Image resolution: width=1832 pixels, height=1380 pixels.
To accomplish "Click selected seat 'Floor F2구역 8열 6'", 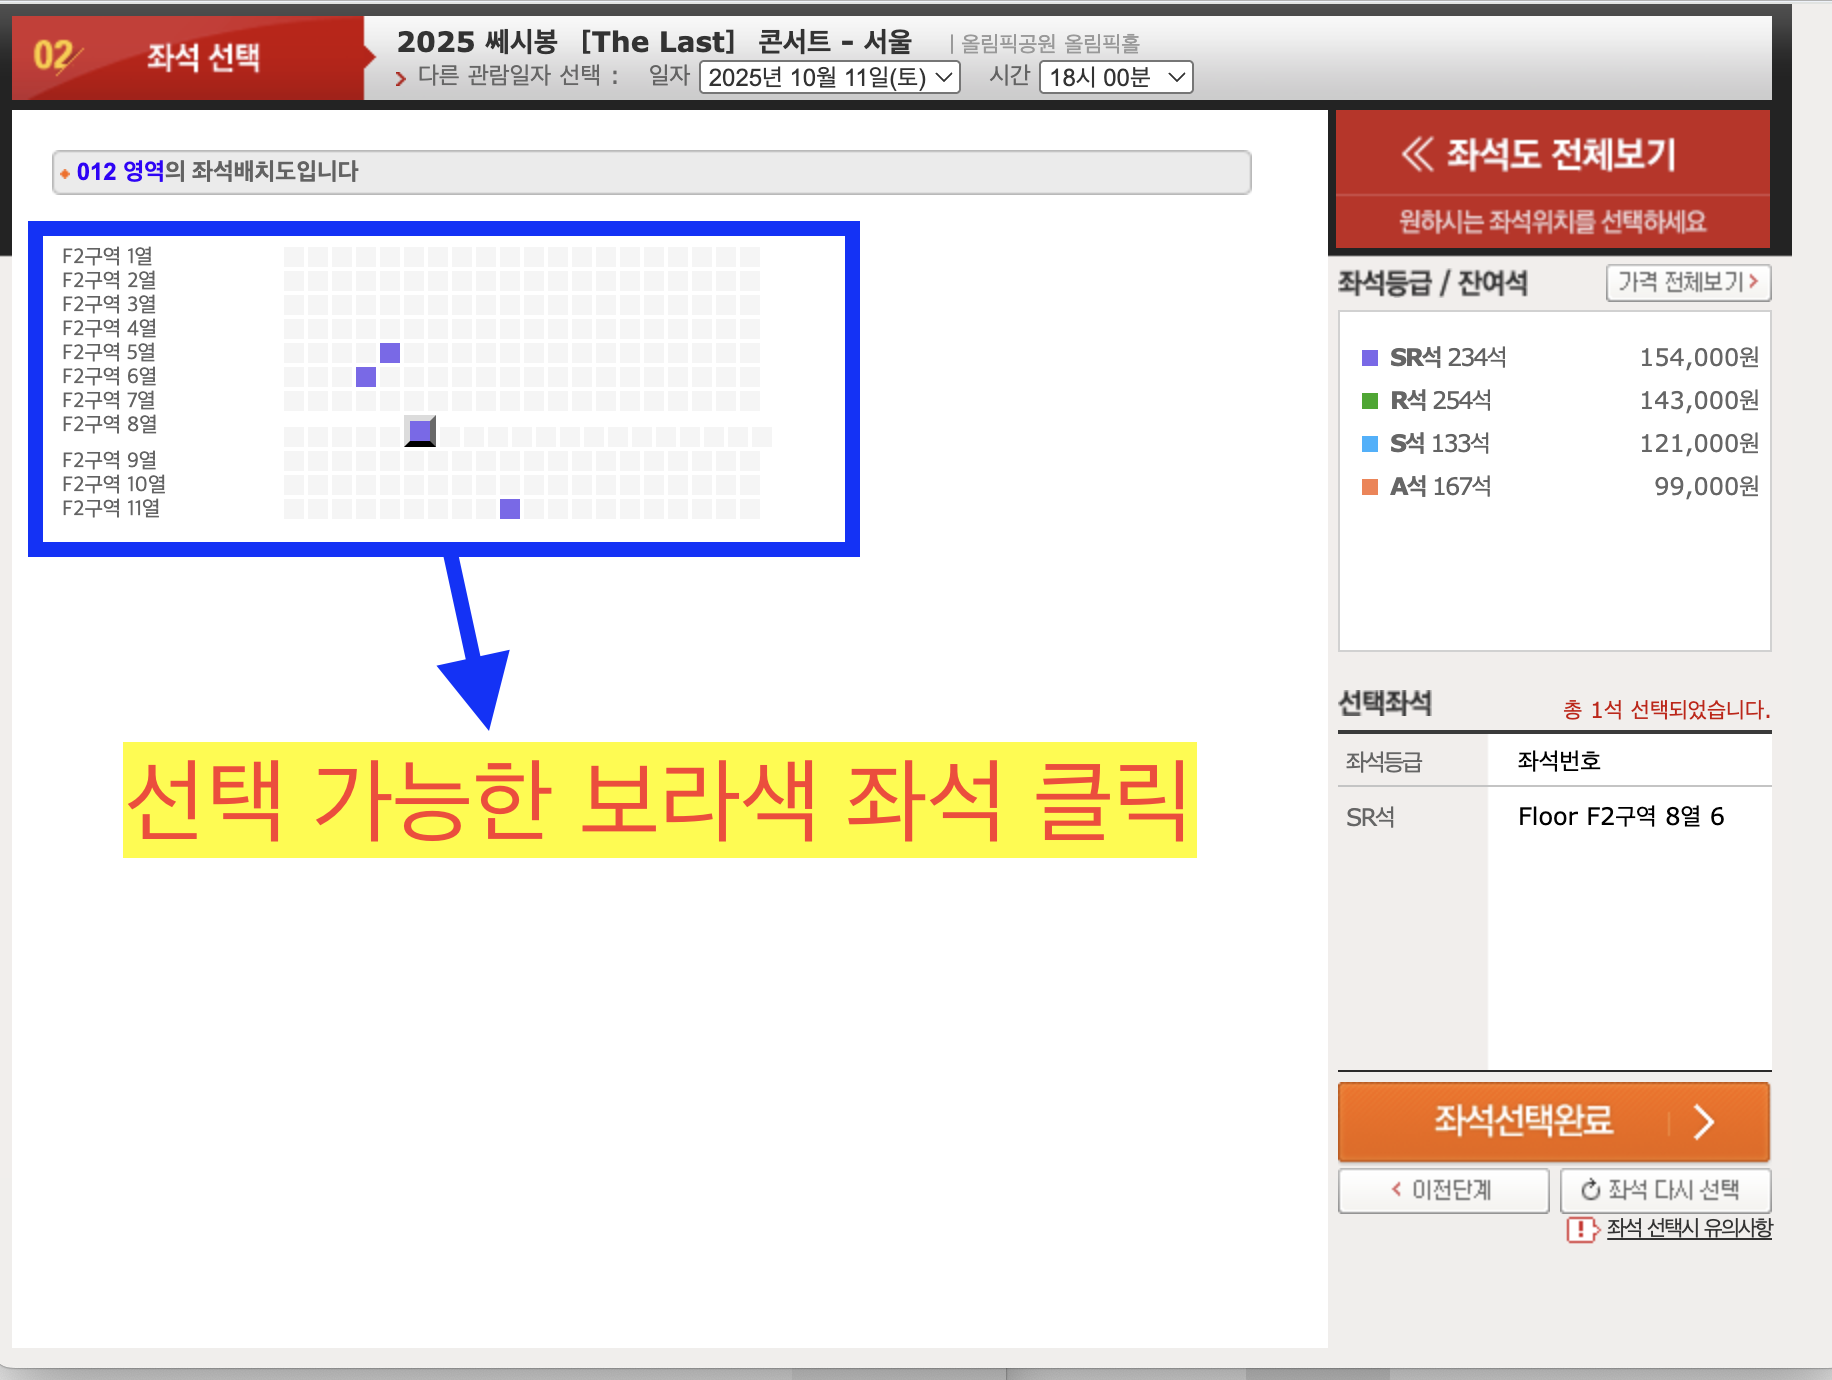I will coord(1621,816).
